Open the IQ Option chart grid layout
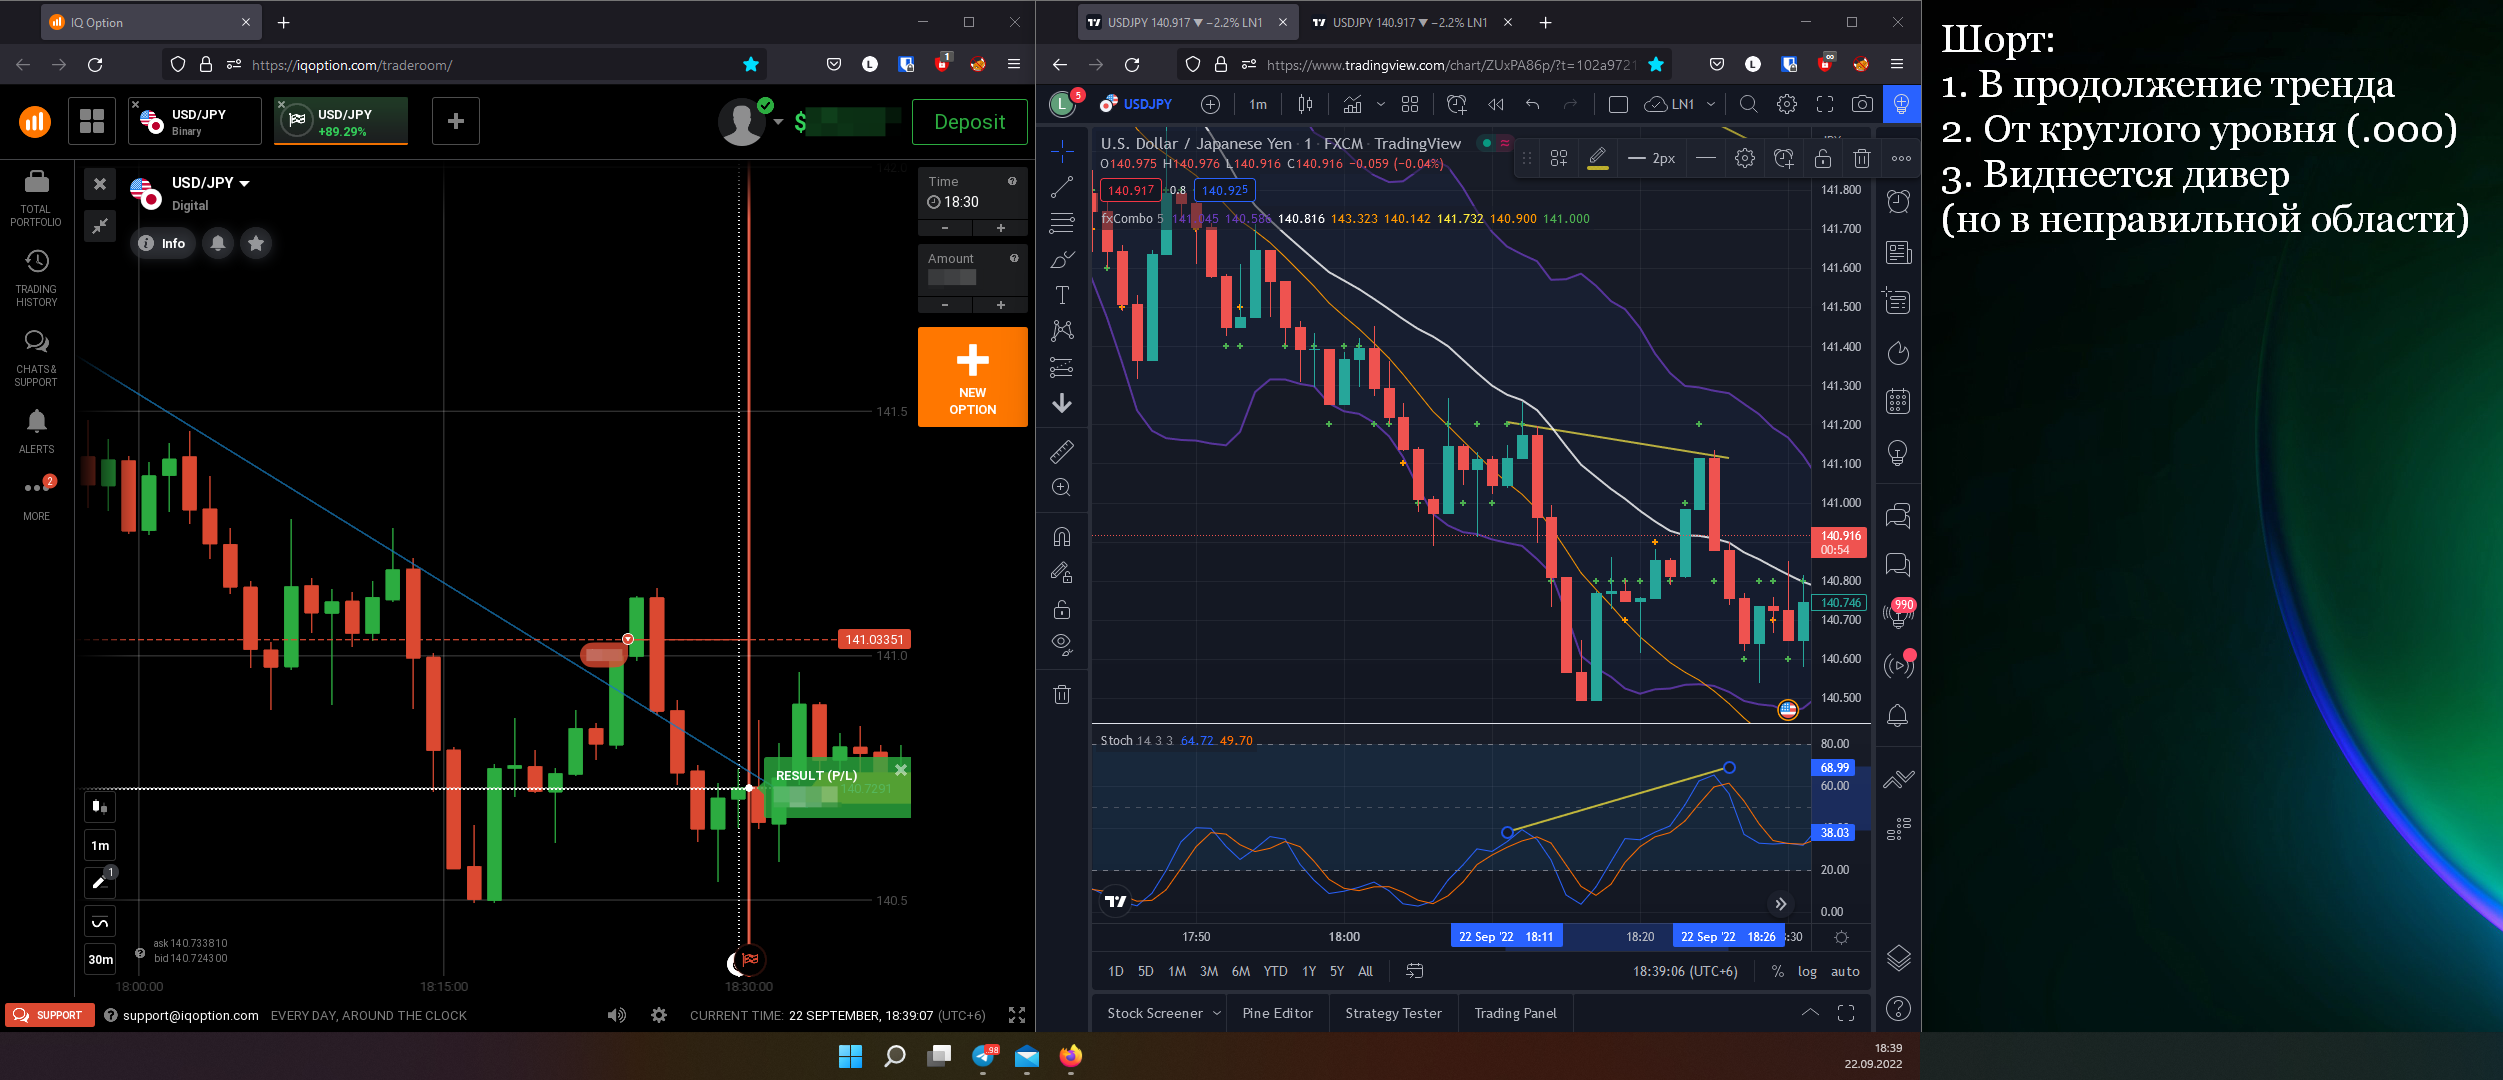2503x1080 pixels. point(92,121)
